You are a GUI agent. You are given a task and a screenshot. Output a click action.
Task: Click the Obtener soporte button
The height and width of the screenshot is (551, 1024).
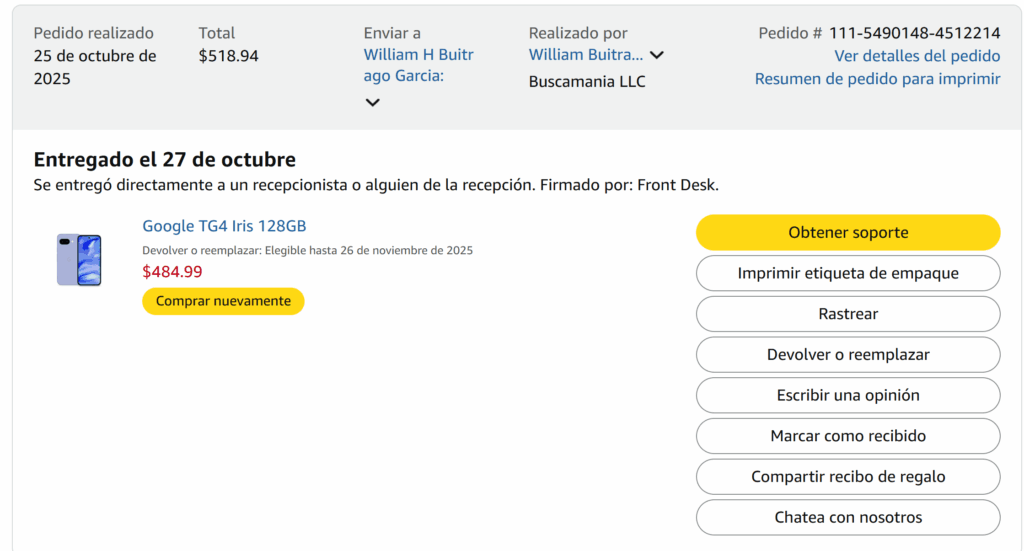click(848, 232)
